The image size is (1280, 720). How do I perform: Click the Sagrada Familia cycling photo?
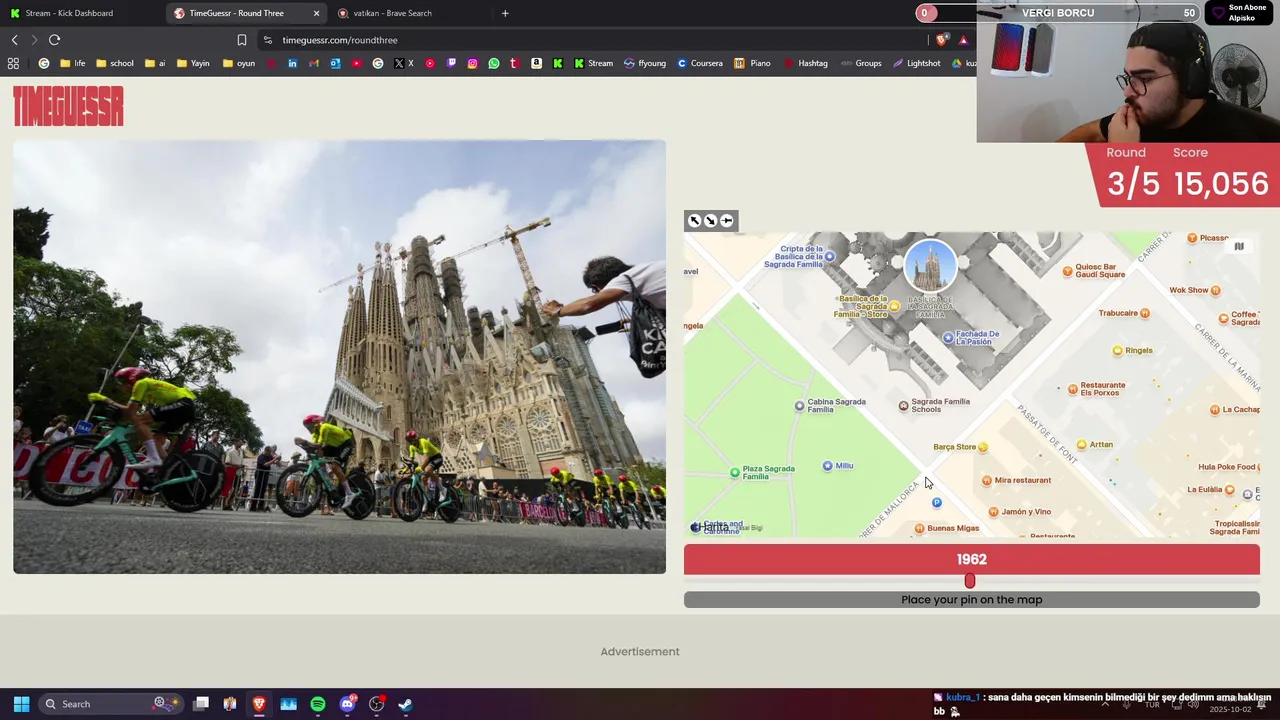[x=339, y=357]
